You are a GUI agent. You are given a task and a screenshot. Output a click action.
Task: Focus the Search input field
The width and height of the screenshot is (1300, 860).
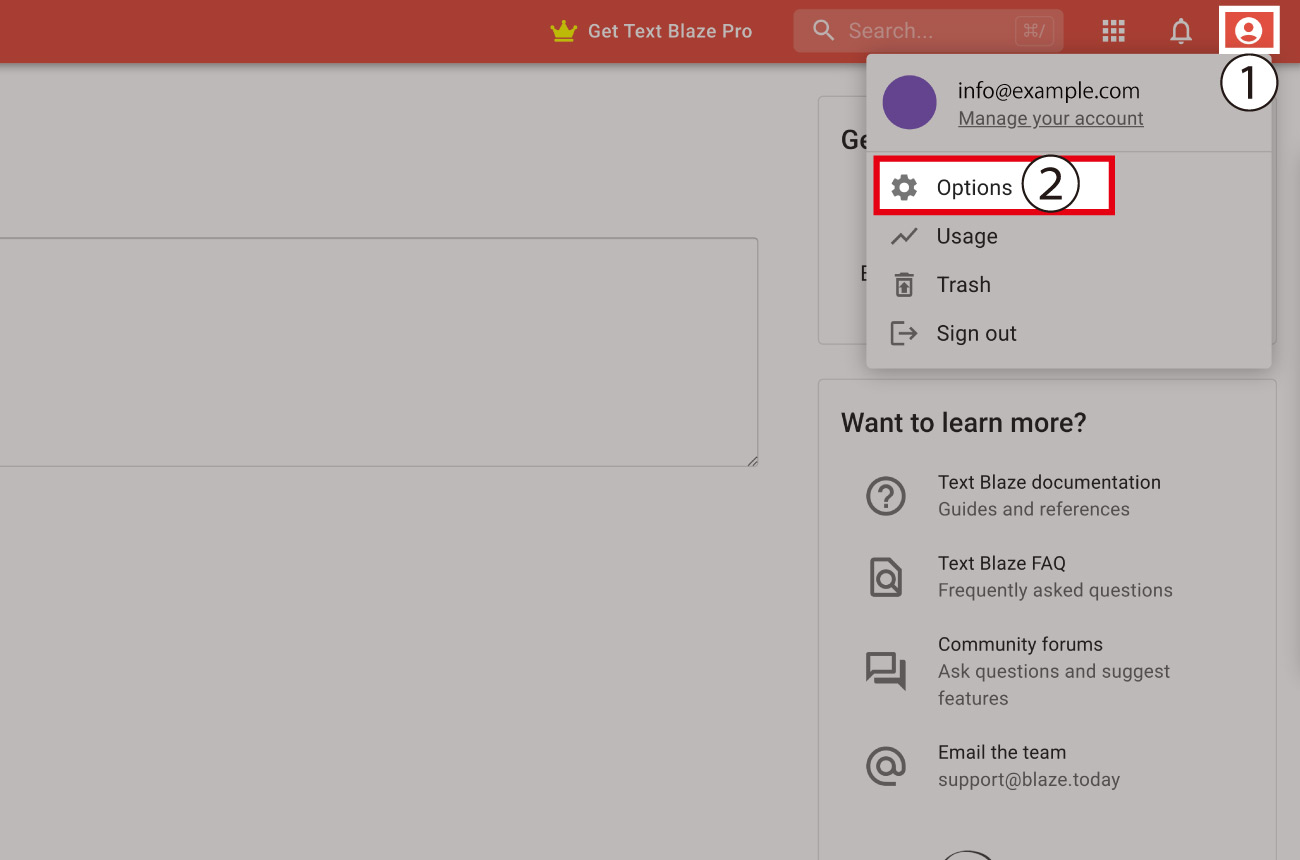click(928, 31)
